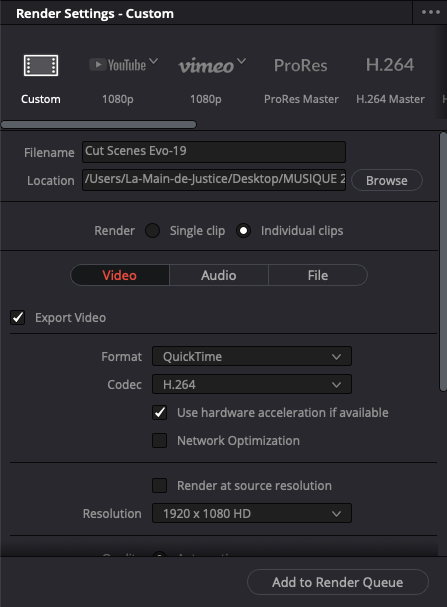Screen dimensions: 447x607
Task: Select the ProRes preset
Action: coord(300,65)
